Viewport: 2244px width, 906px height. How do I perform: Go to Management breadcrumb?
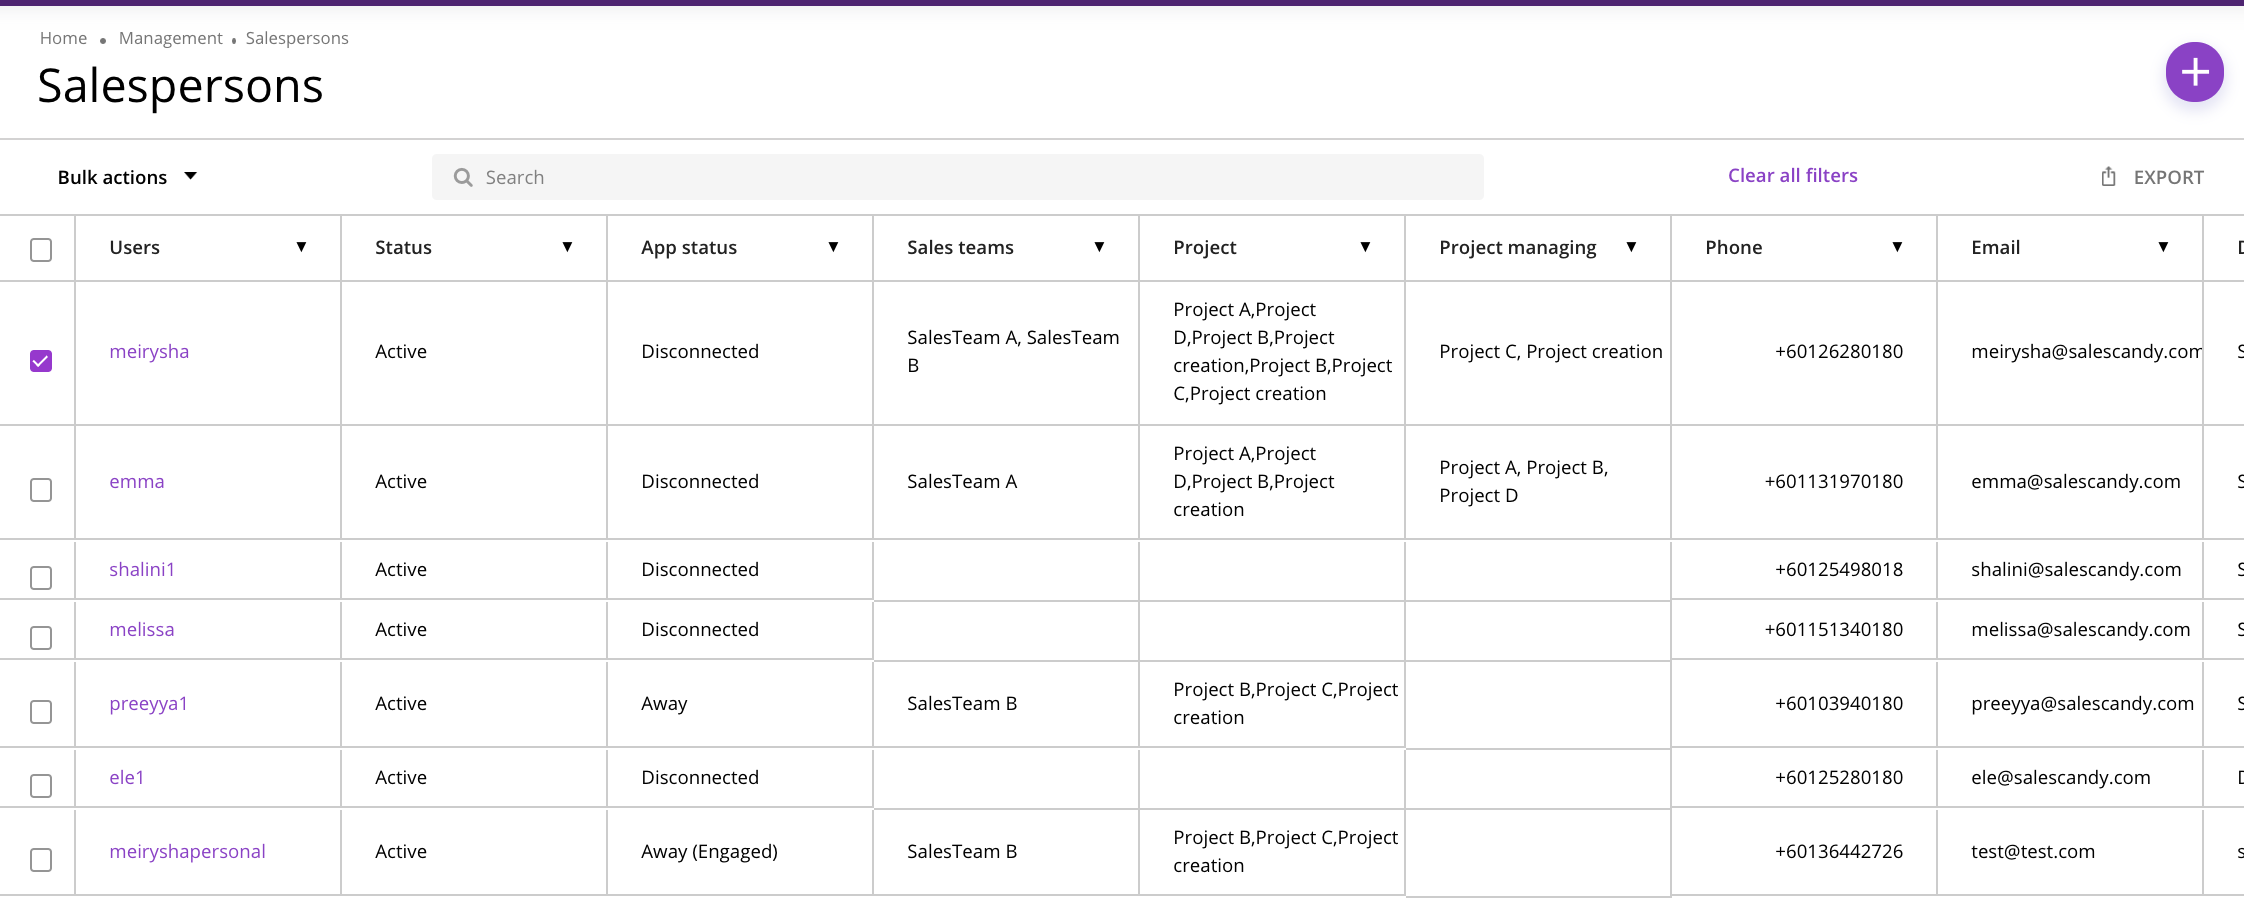tap(170, 38)
